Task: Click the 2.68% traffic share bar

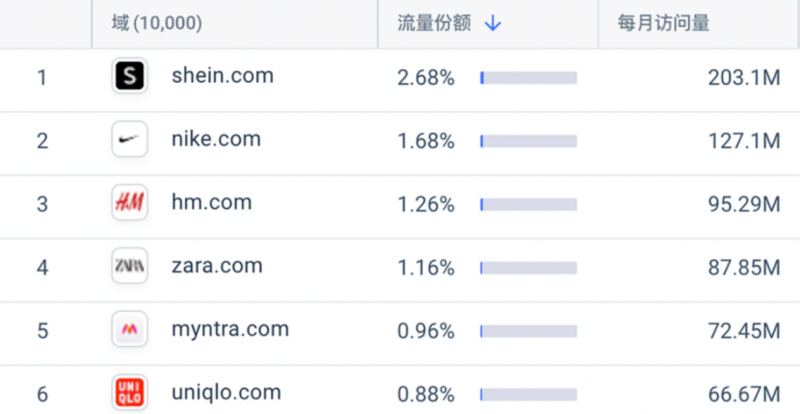Action: coord(529,78)
